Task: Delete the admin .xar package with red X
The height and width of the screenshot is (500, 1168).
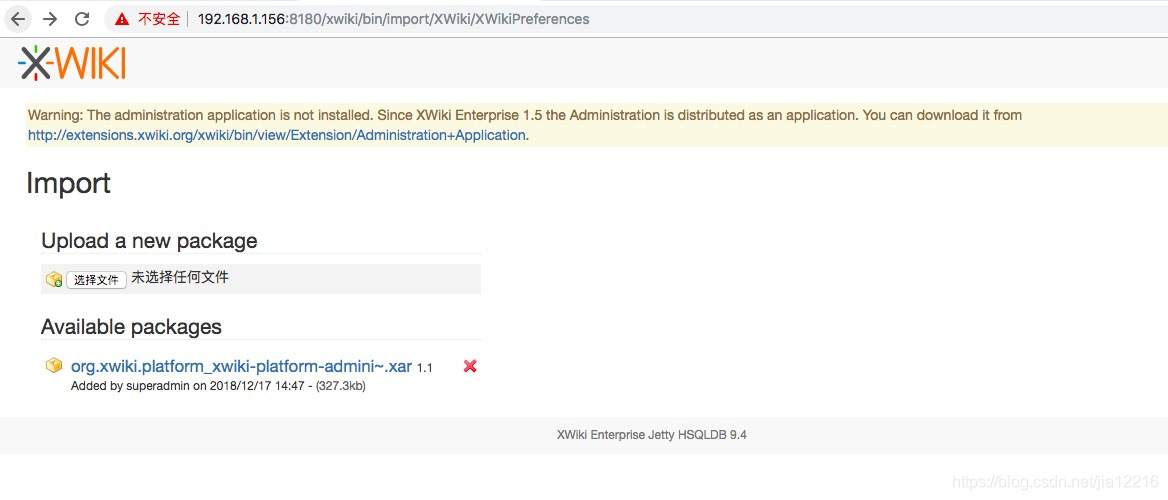Action: [470, 366]
